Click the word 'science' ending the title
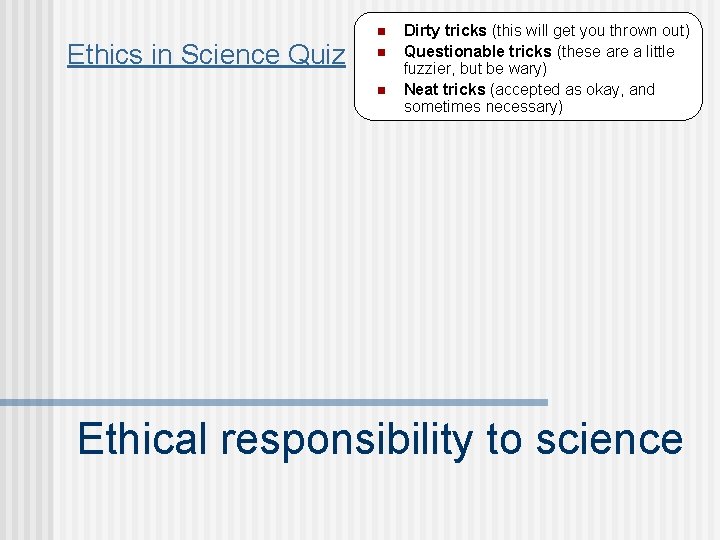The image size is (720, 540). pyautogui.click(x=609, y=440)
